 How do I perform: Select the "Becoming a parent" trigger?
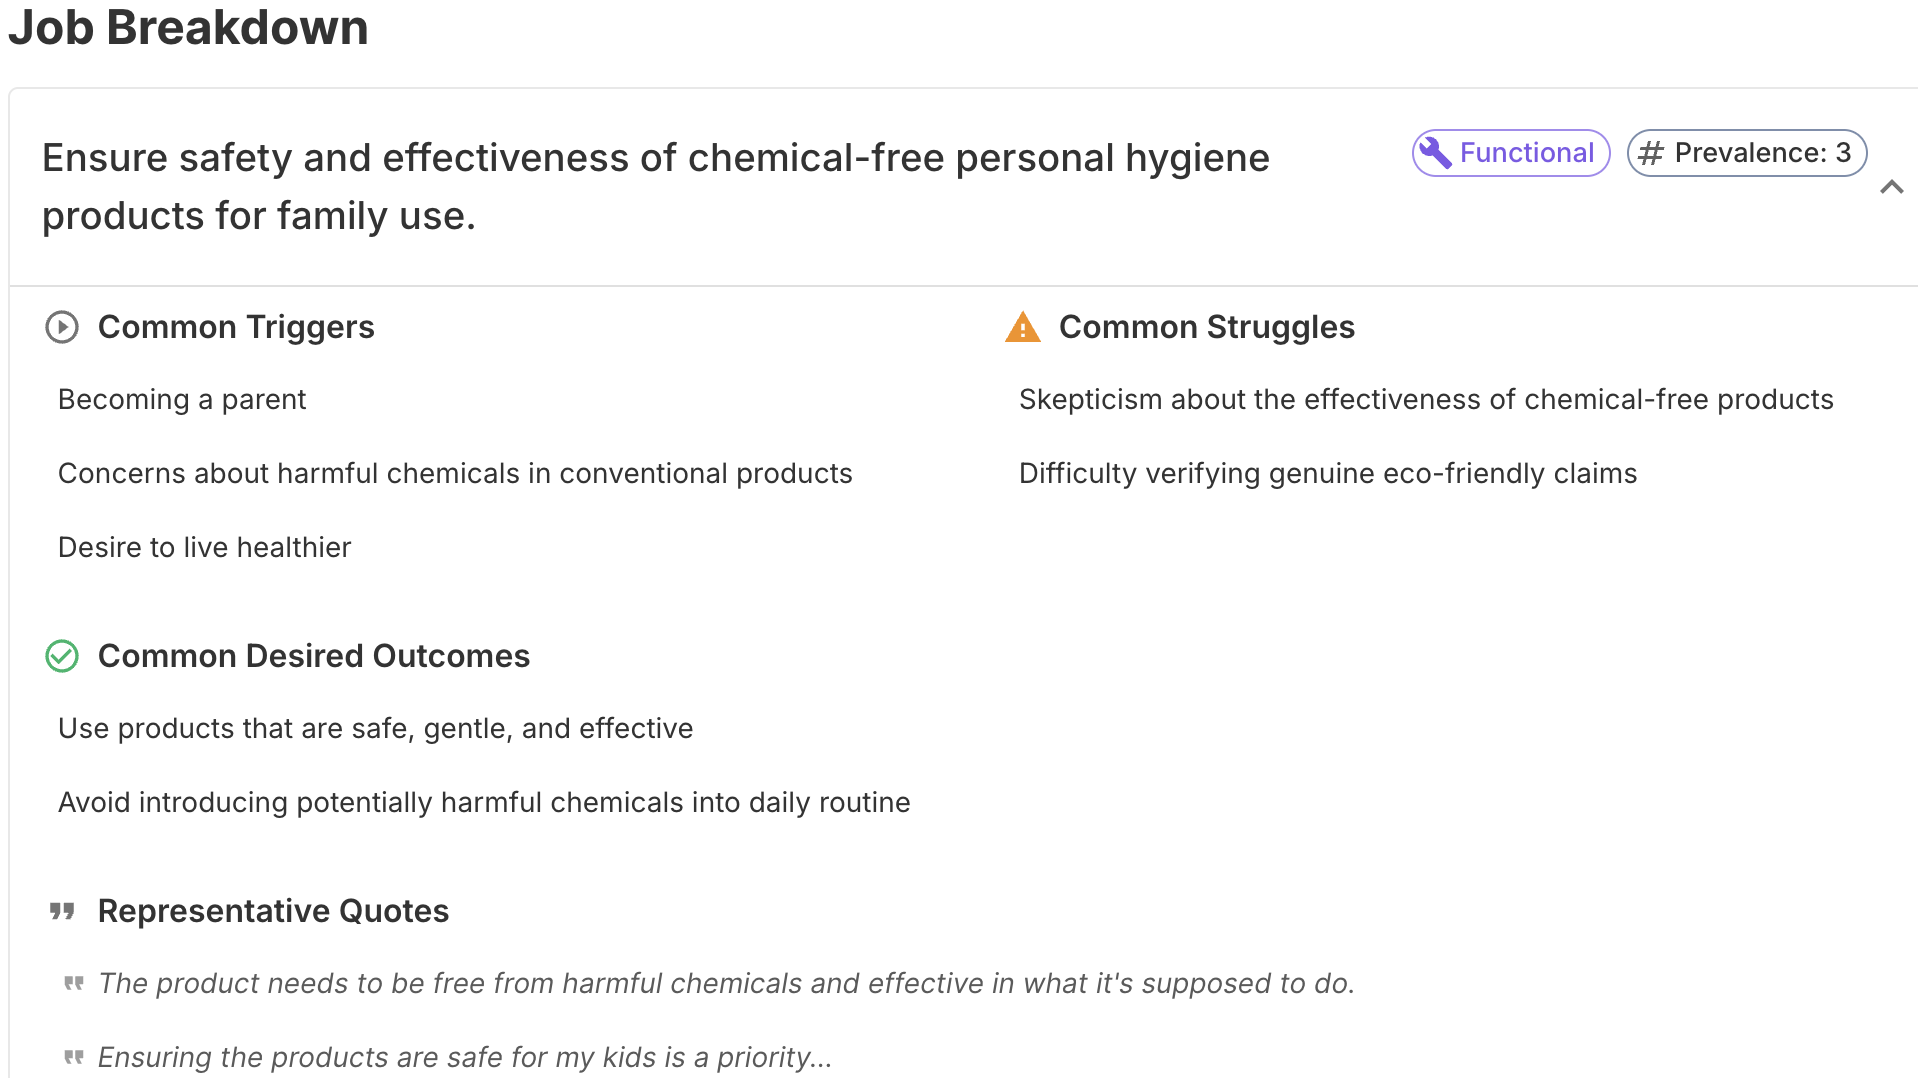(x=182, y=399)
